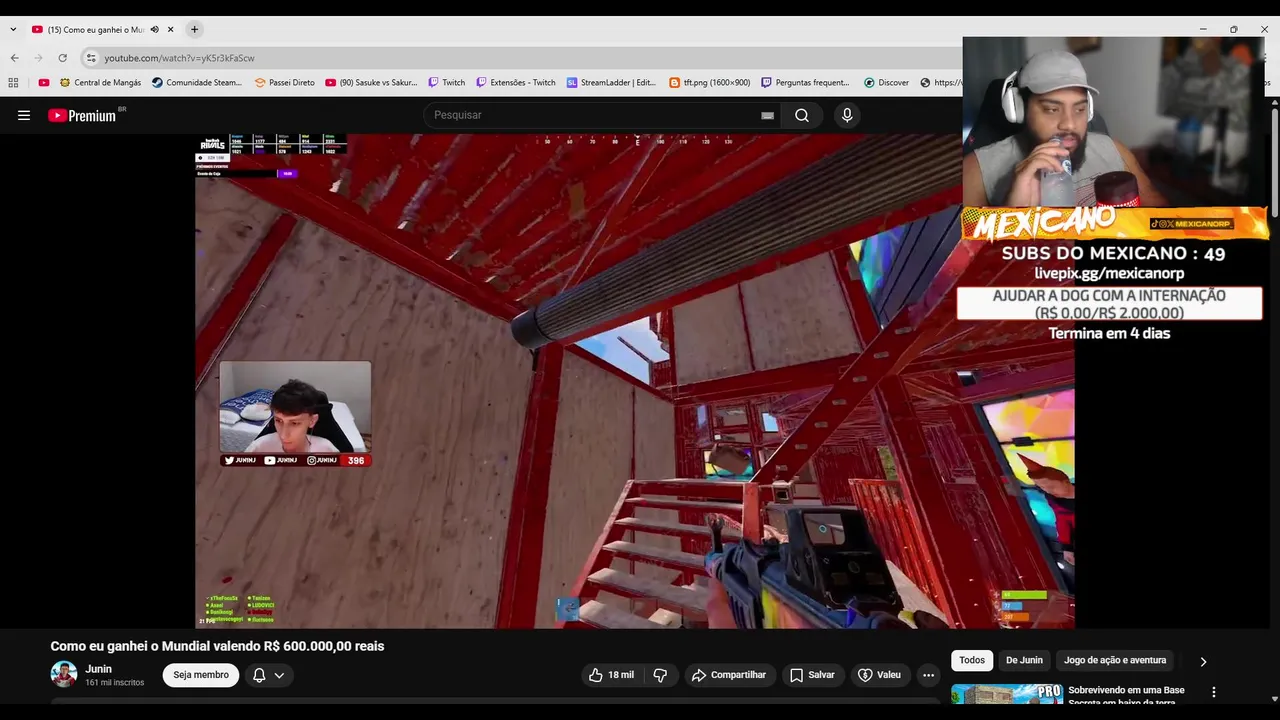Open Perguntas frequent... bookmark
The image size is (1280, 720).
(805, 83)
